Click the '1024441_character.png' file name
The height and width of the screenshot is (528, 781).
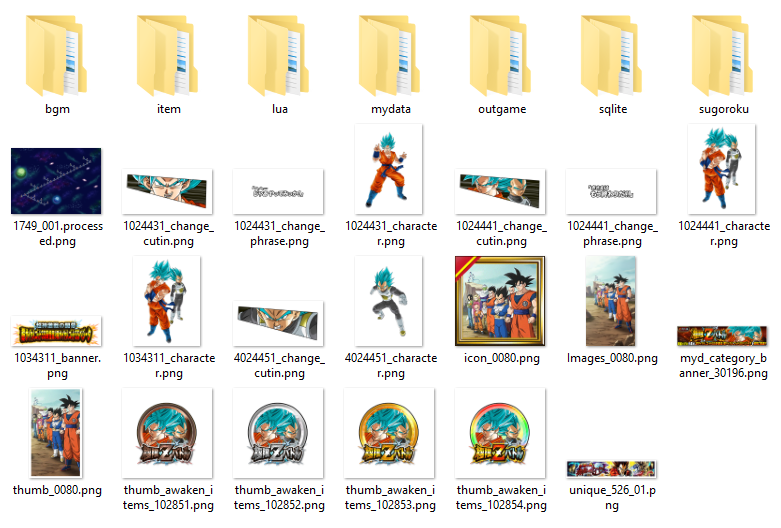[724, 234]
